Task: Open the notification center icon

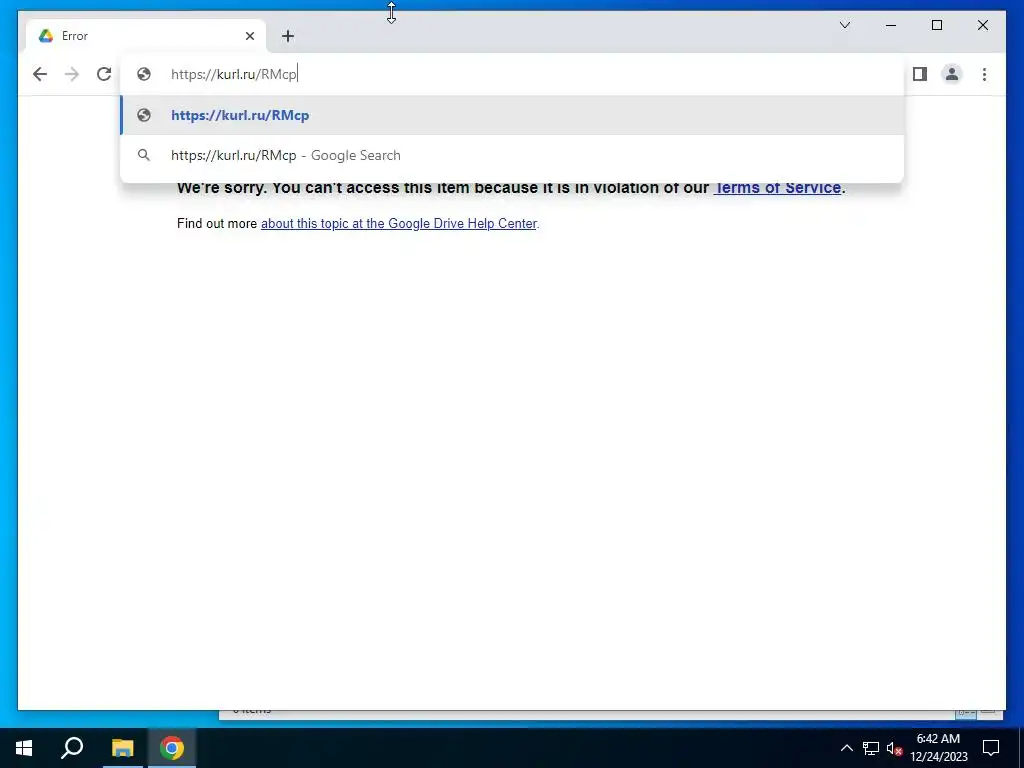Action: (991, 748)
